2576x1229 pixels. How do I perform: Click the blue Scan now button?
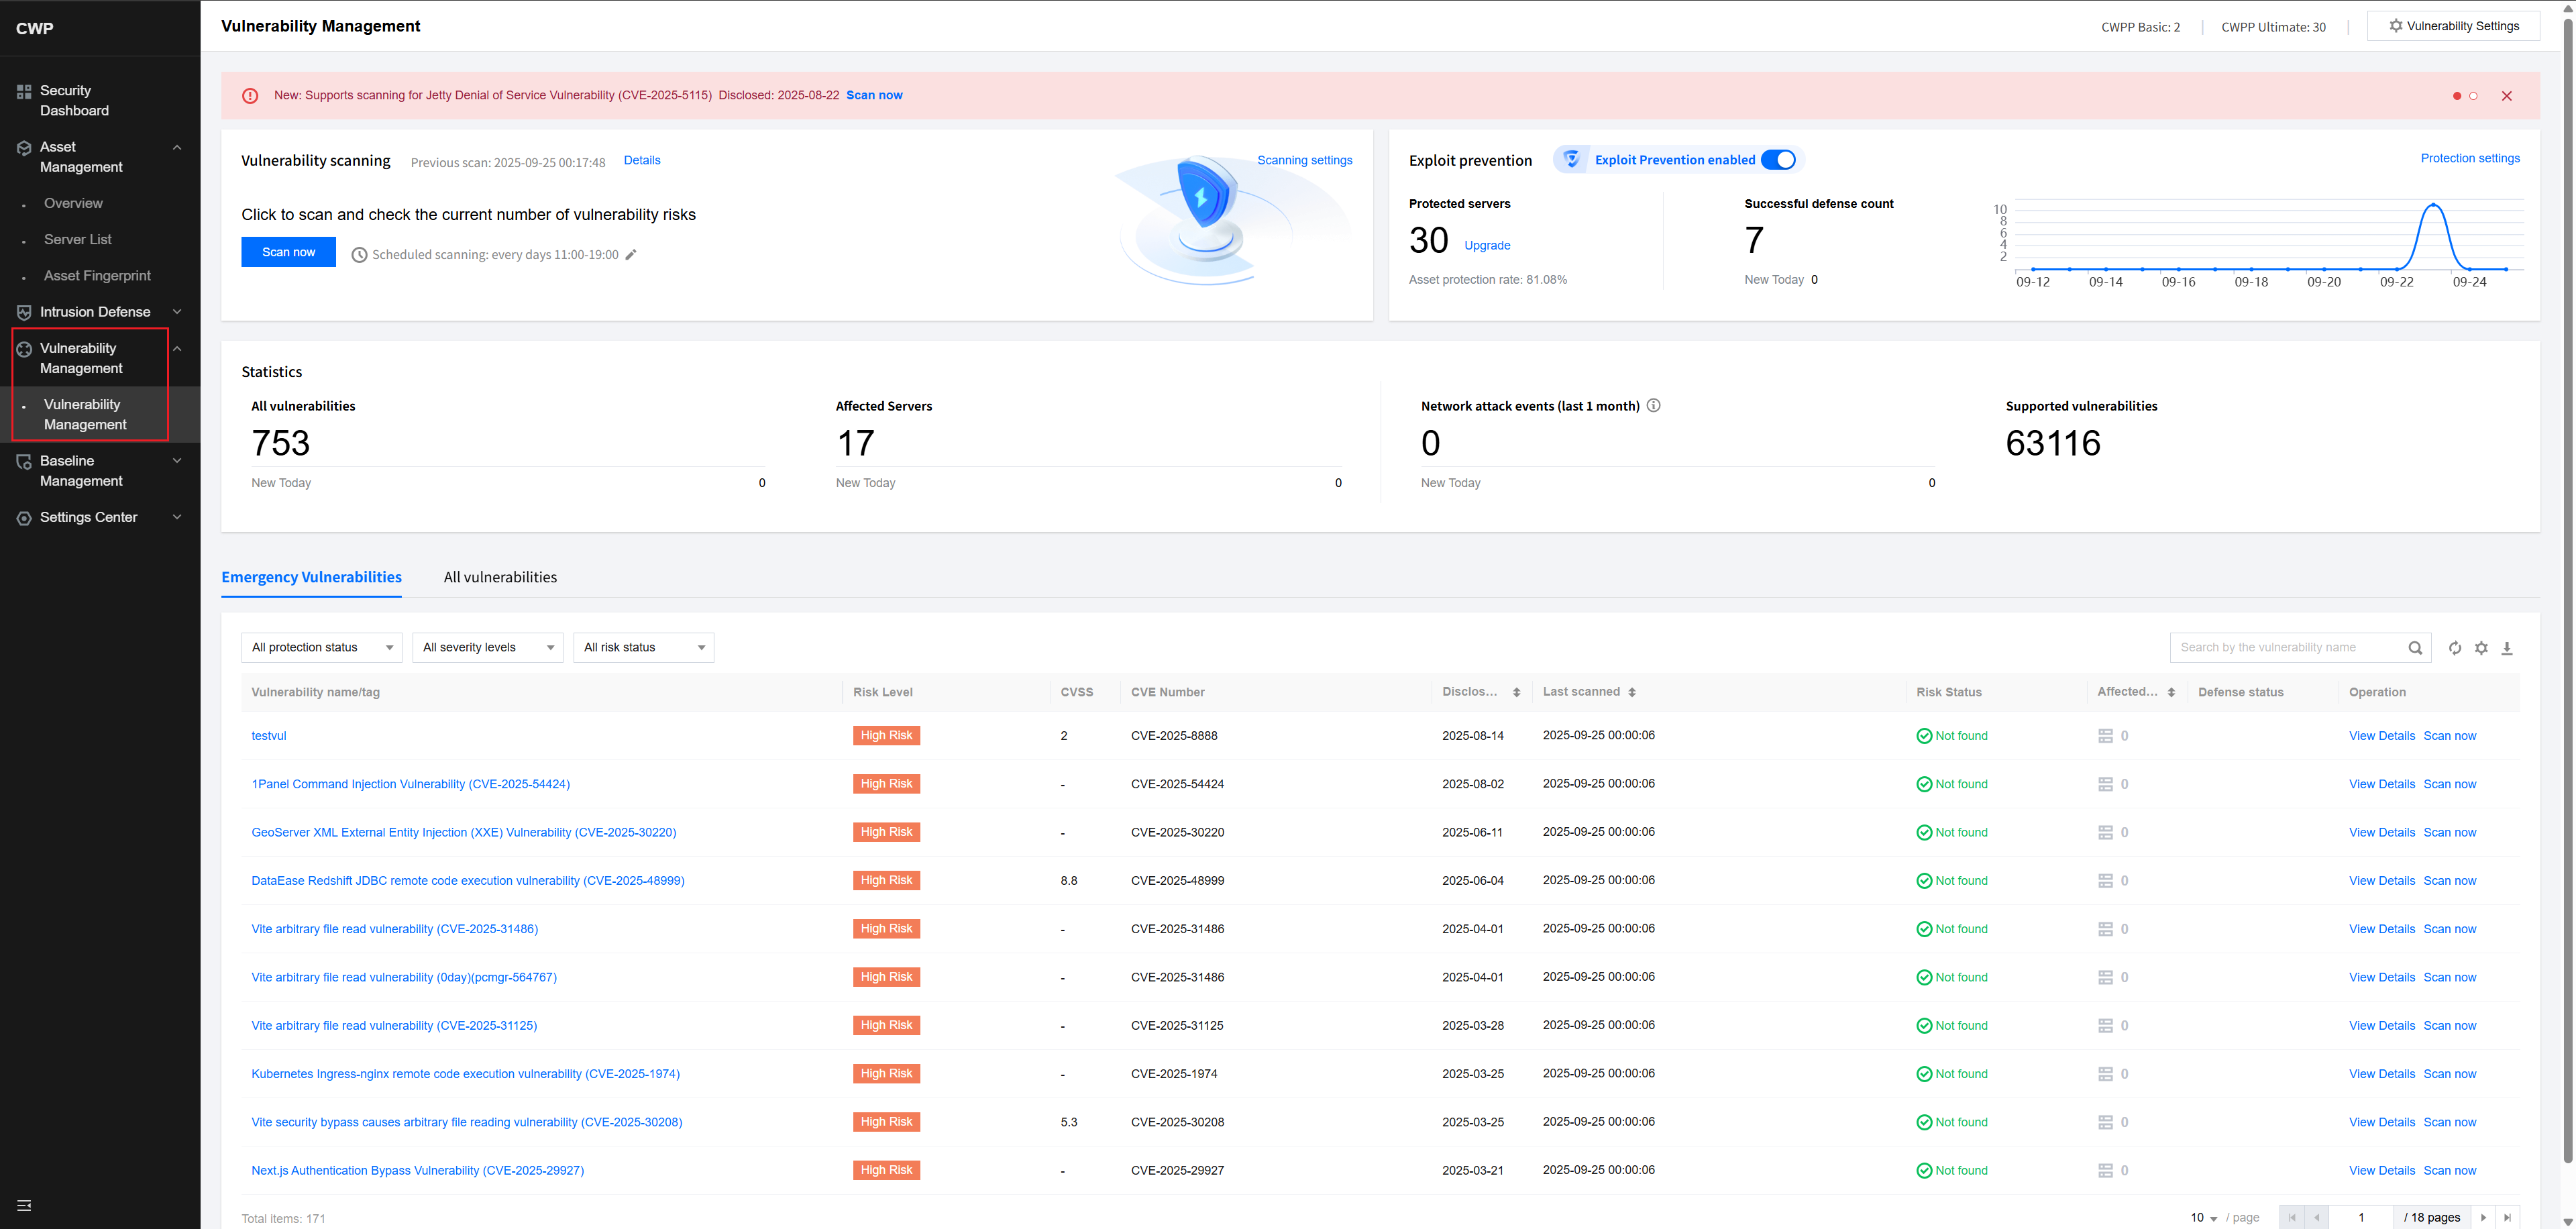coord(288,252)
